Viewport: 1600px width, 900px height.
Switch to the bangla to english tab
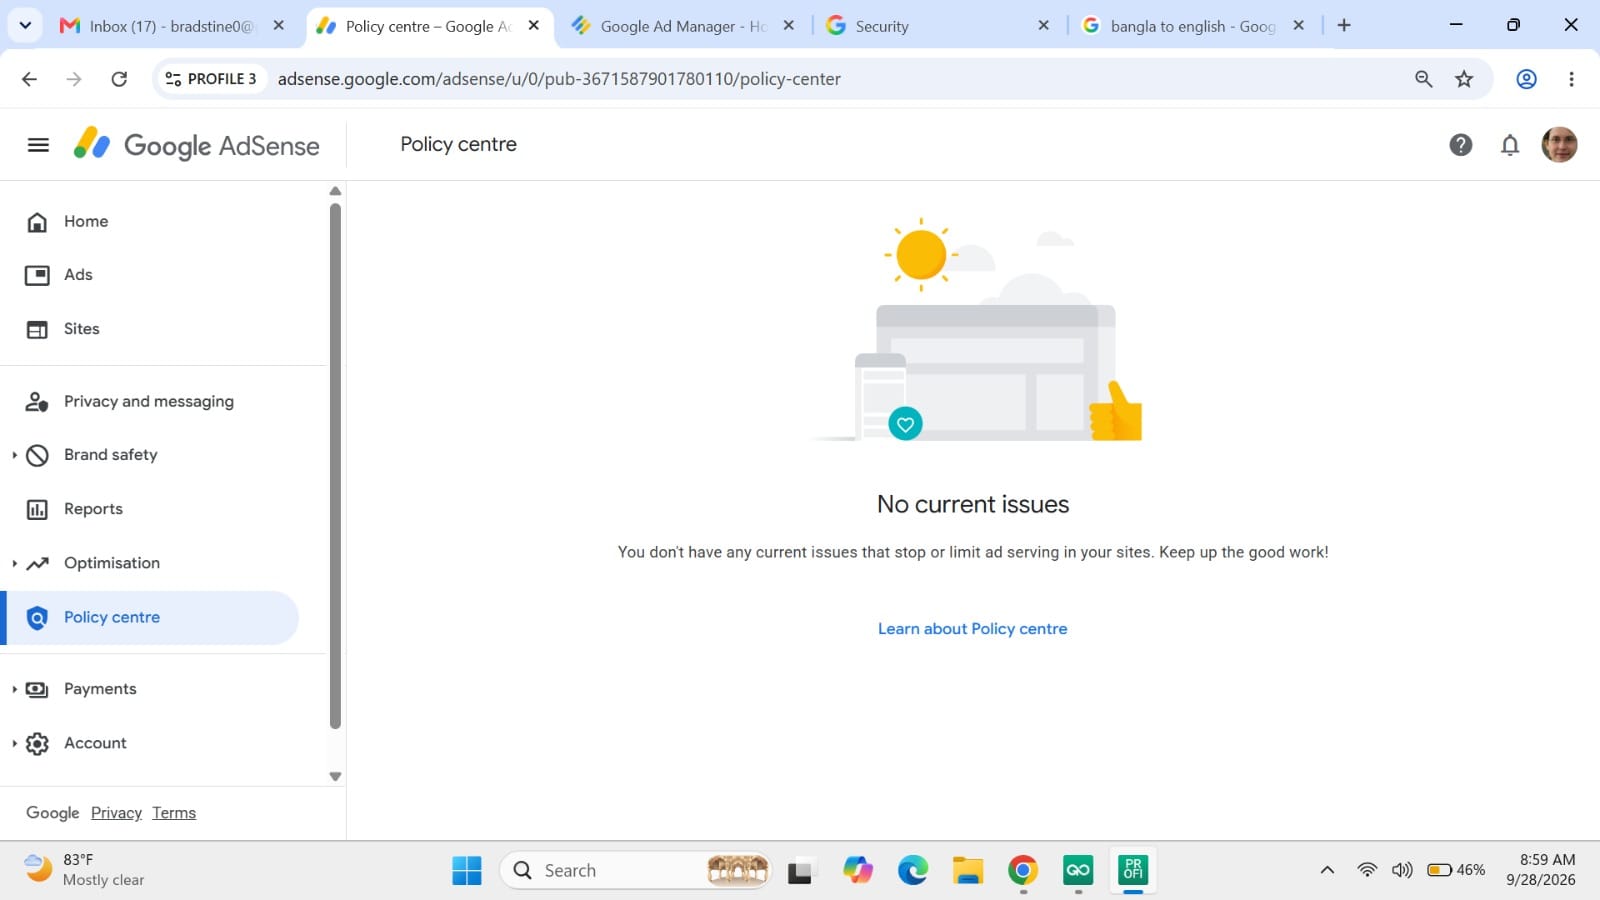[1193, 26]
